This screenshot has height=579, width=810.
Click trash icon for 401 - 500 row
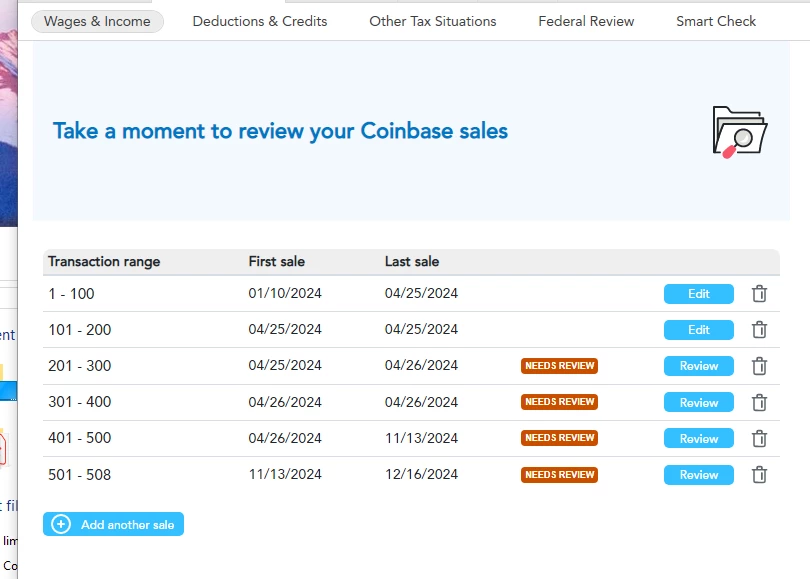[759, 438]
